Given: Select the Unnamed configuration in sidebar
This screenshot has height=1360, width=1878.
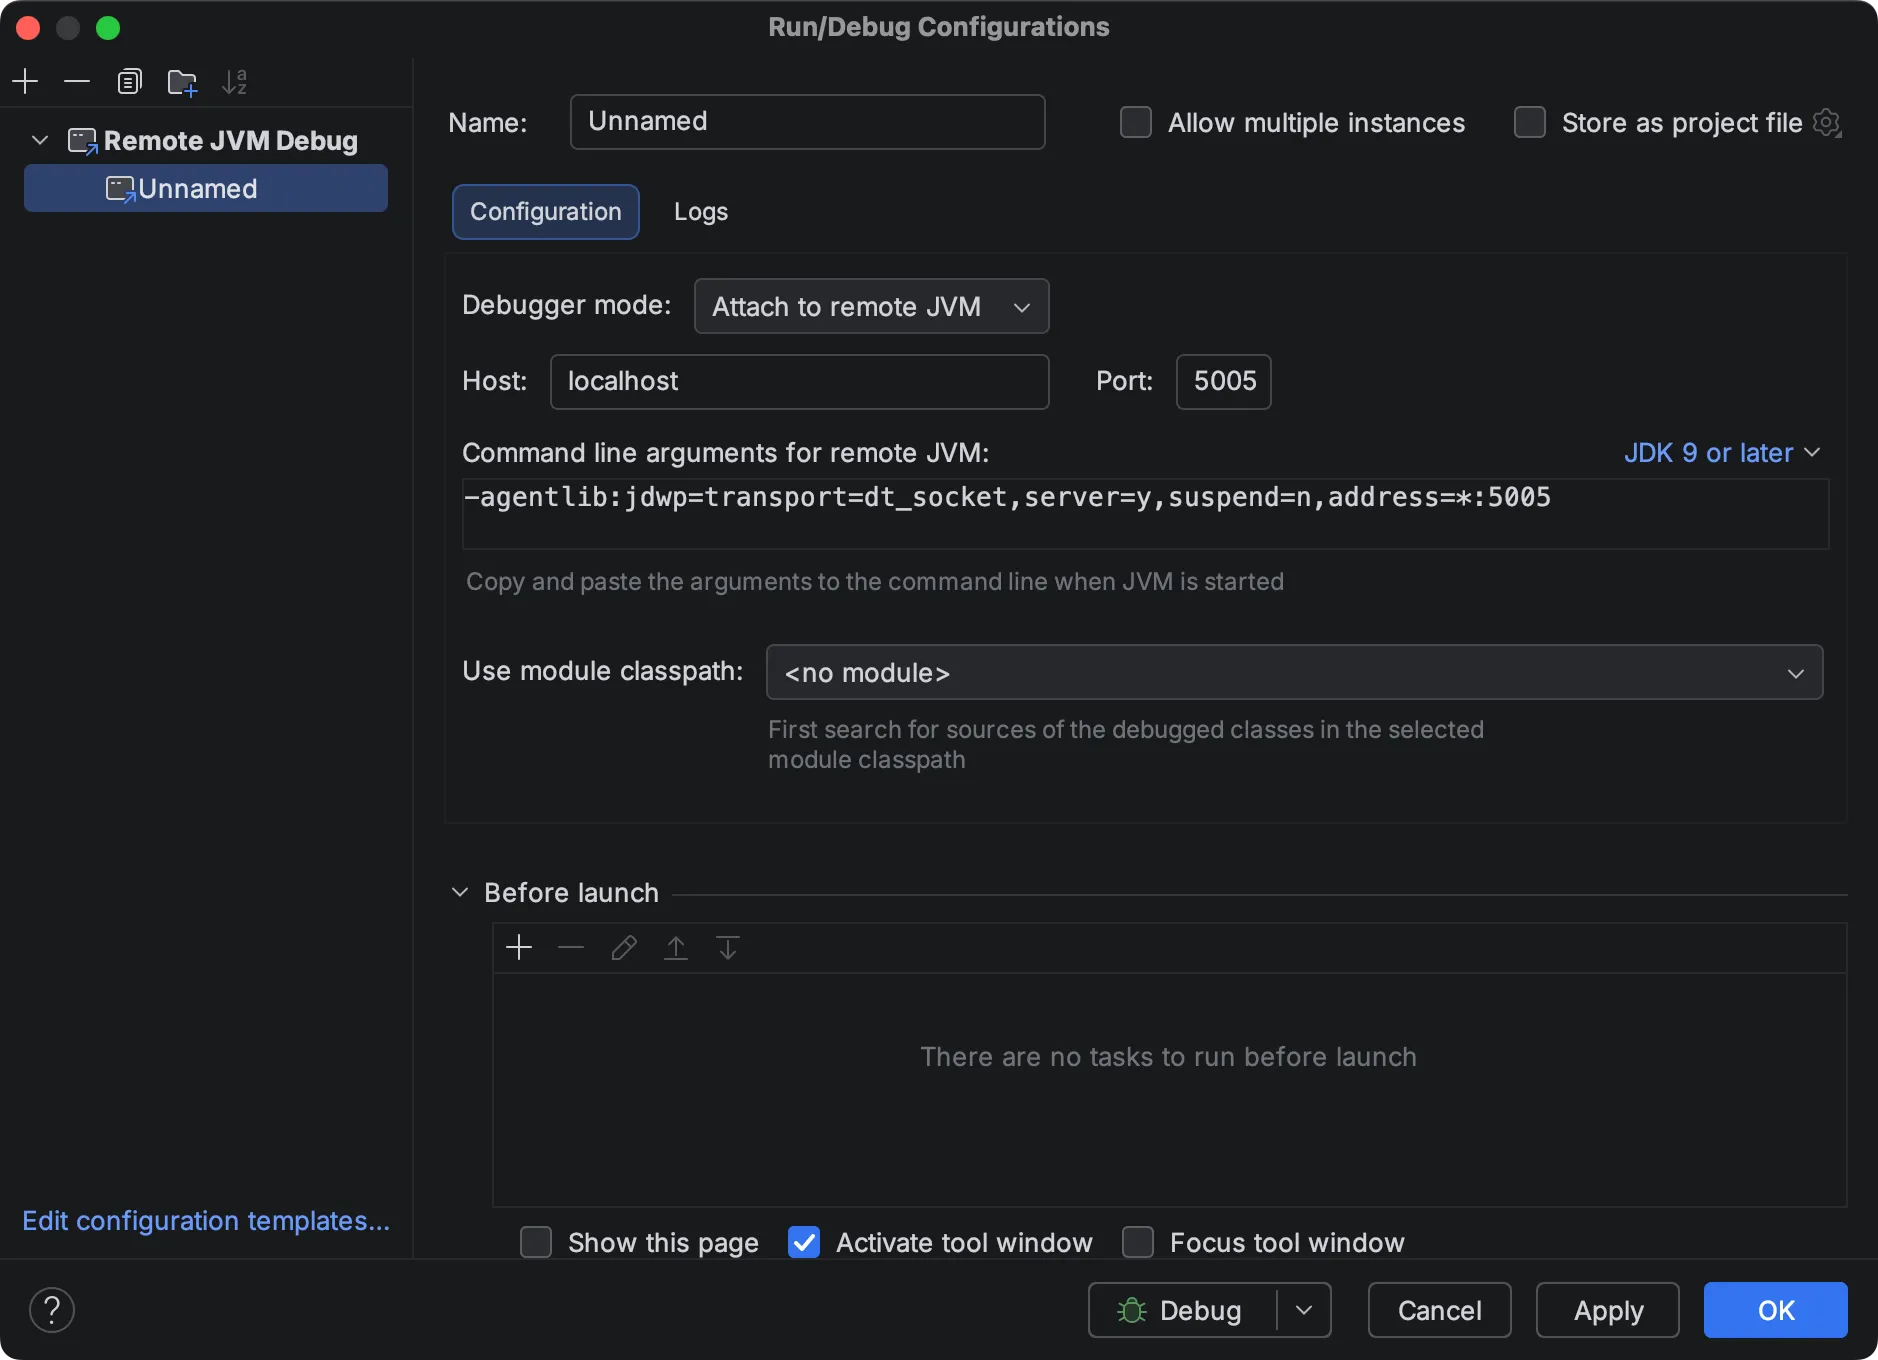Looking at the screenshot, I should tap(205, 188).
